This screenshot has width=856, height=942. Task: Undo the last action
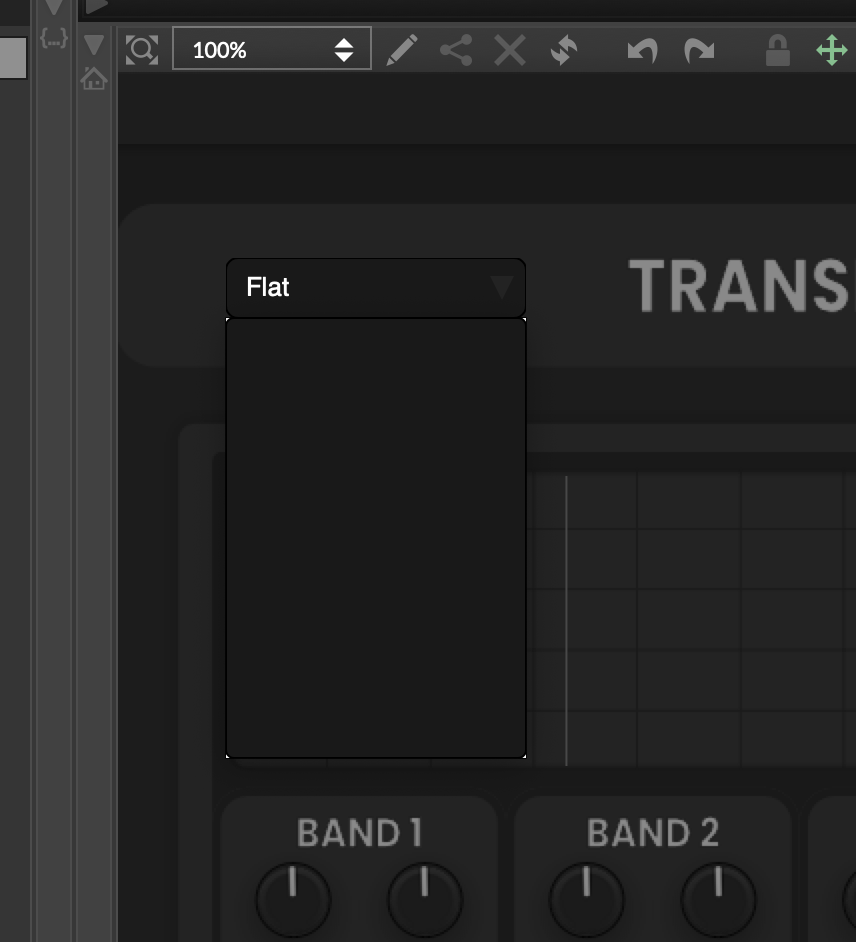pos(642,50)
